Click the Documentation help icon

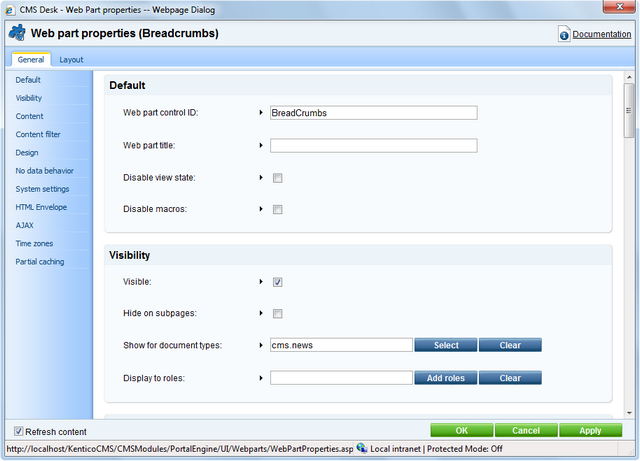click(564, 35)
